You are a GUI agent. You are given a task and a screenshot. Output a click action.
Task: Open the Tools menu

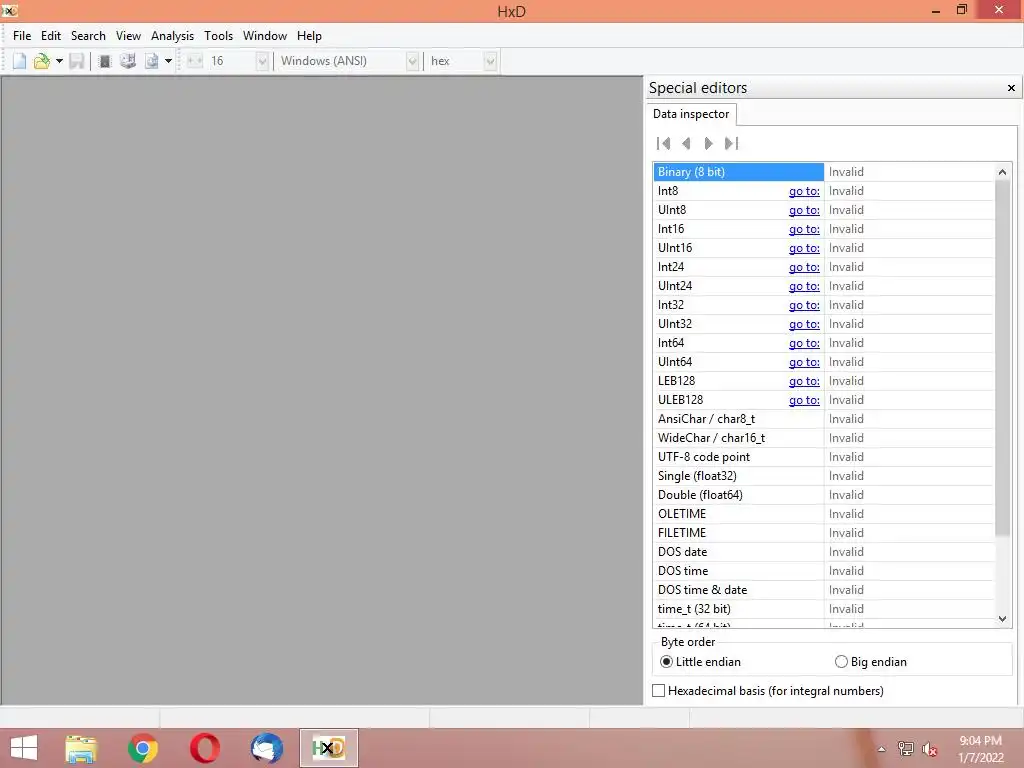click(x=218, y=36)
